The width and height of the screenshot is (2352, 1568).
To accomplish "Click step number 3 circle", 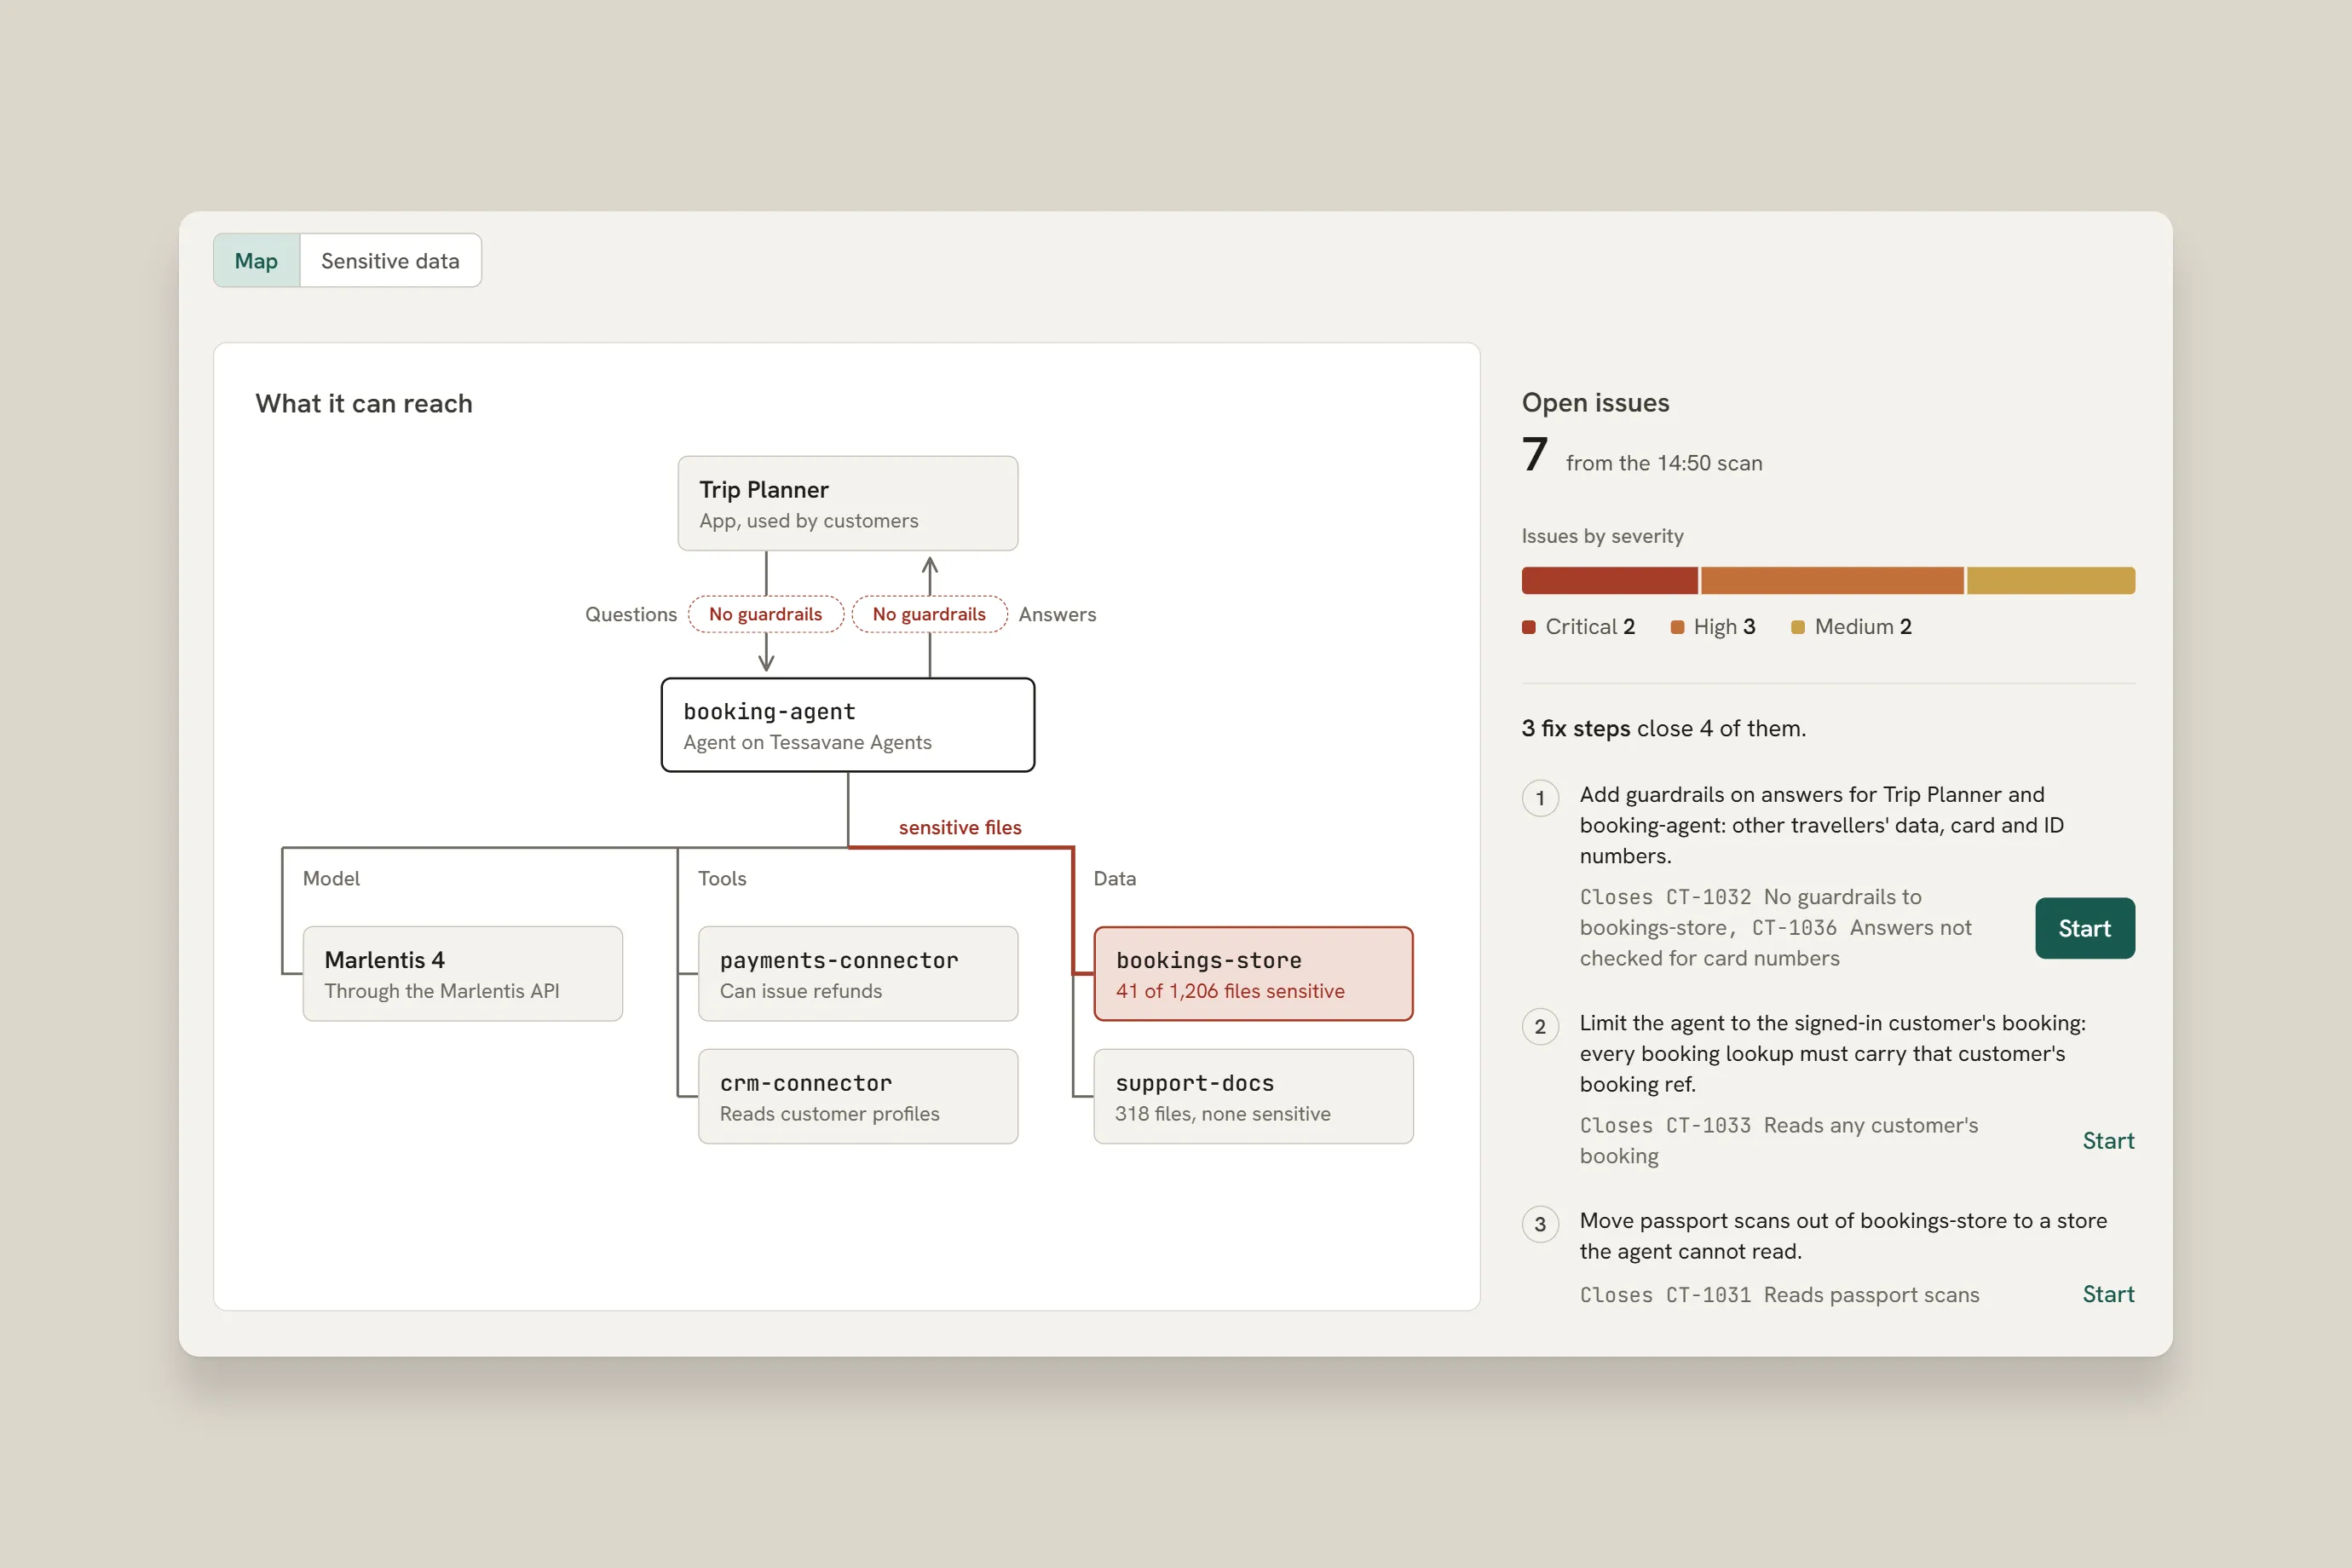I will click(x=1540, y=1224).
